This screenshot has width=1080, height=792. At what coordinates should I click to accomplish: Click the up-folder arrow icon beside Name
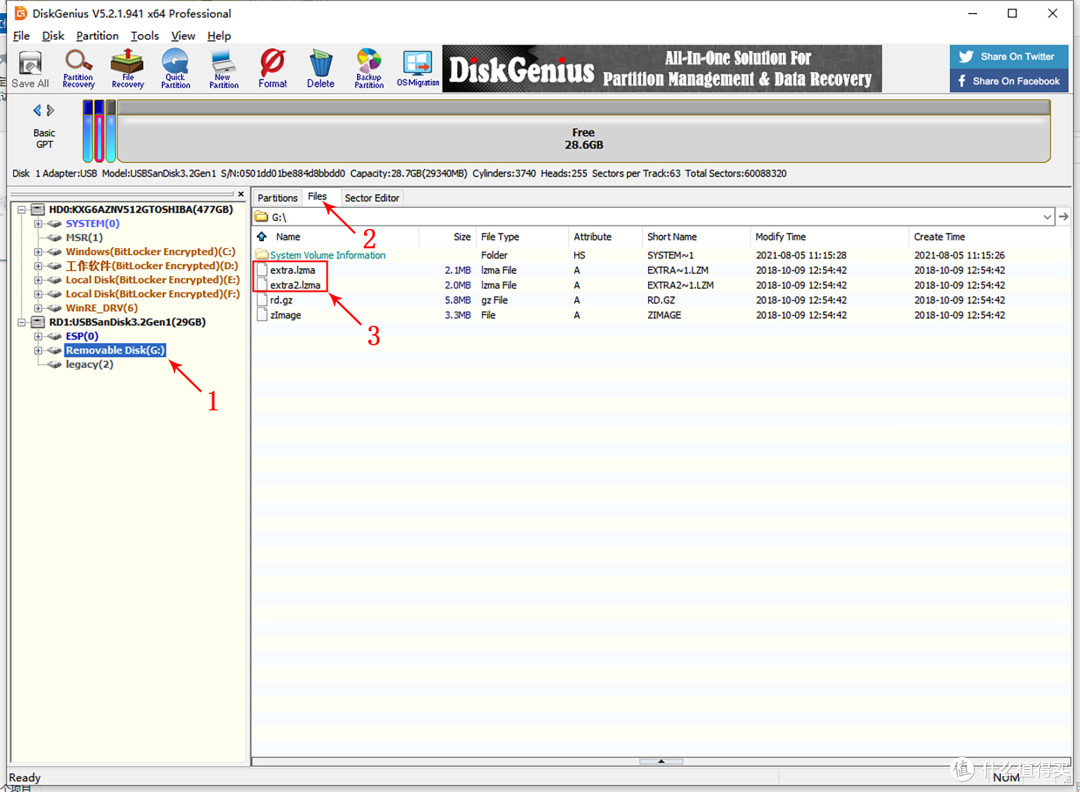click(x=262, y=236)
